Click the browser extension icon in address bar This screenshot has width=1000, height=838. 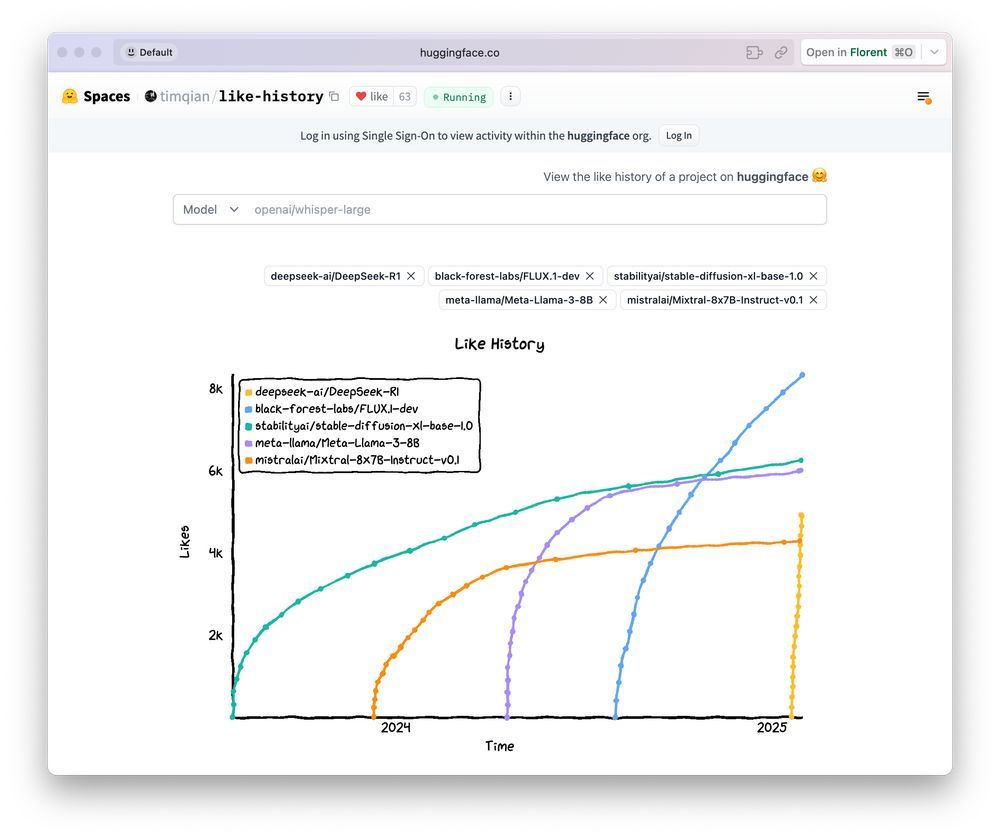[x=754, y=52]
